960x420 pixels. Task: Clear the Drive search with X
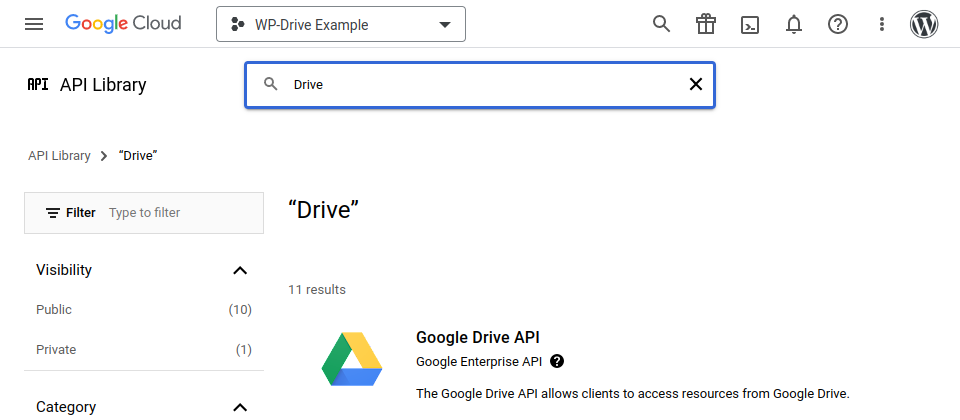(x=696, y=85)
